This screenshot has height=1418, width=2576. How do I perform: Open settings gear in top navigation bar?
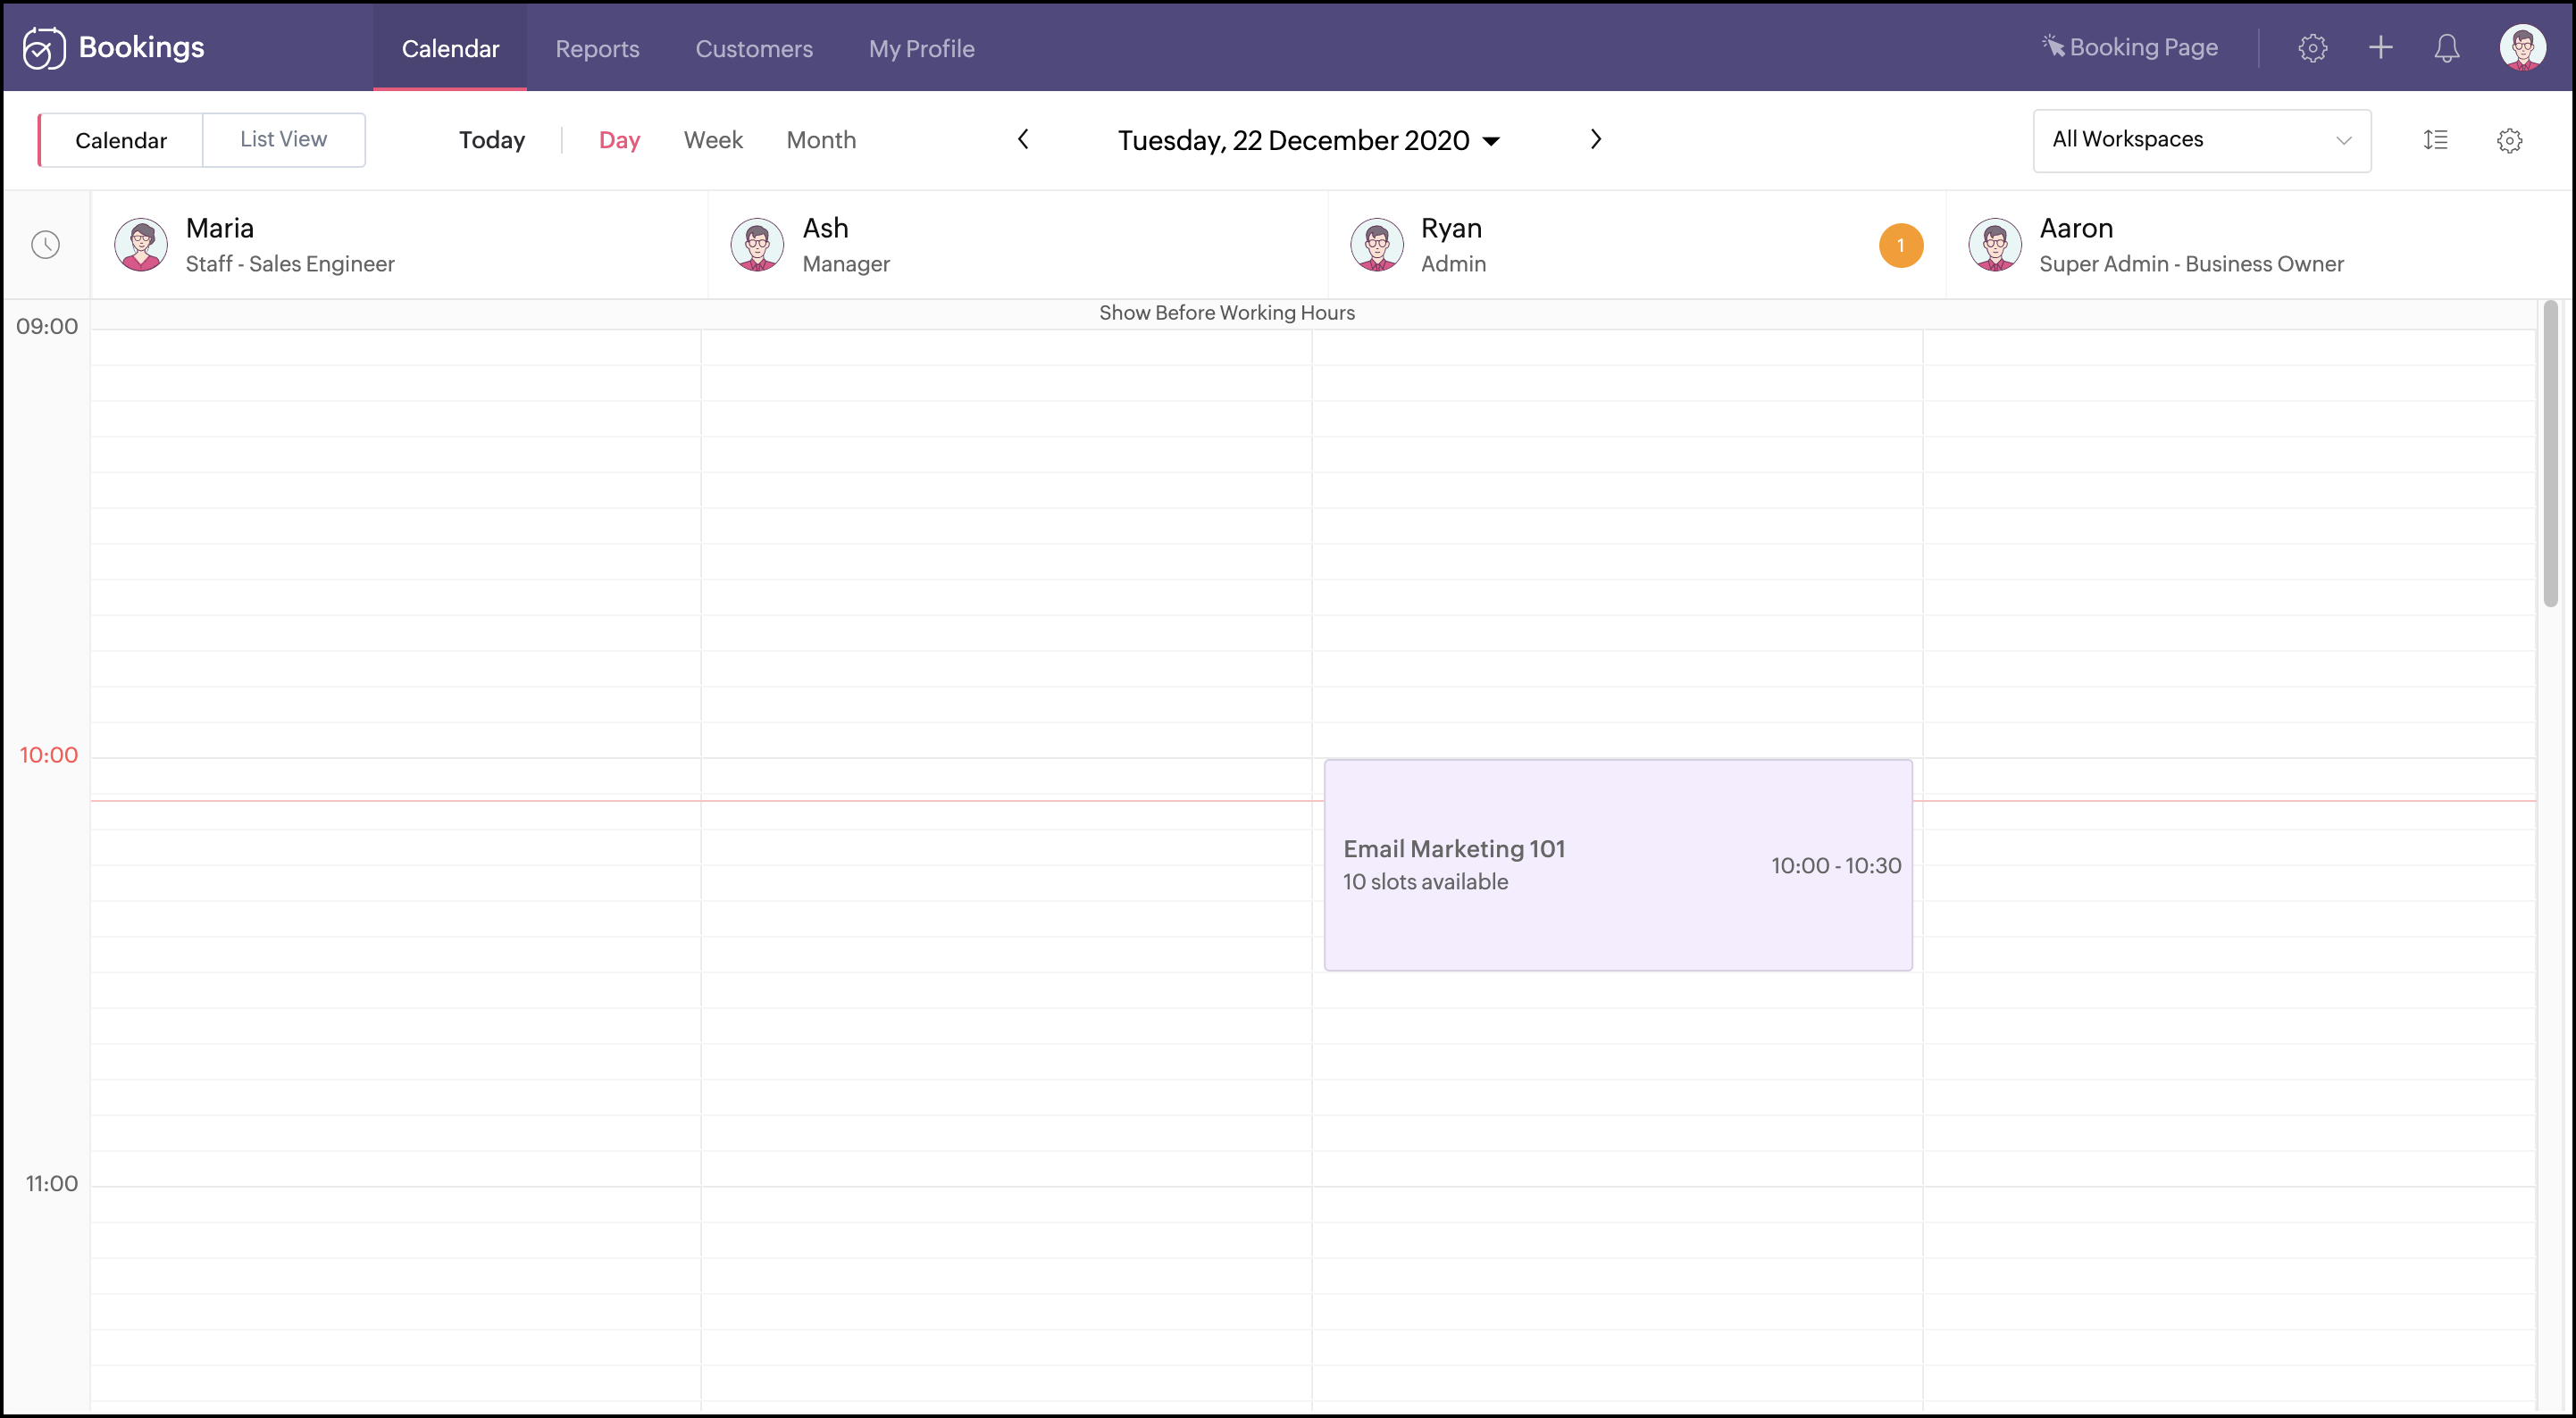click(x=2312, y=48)
